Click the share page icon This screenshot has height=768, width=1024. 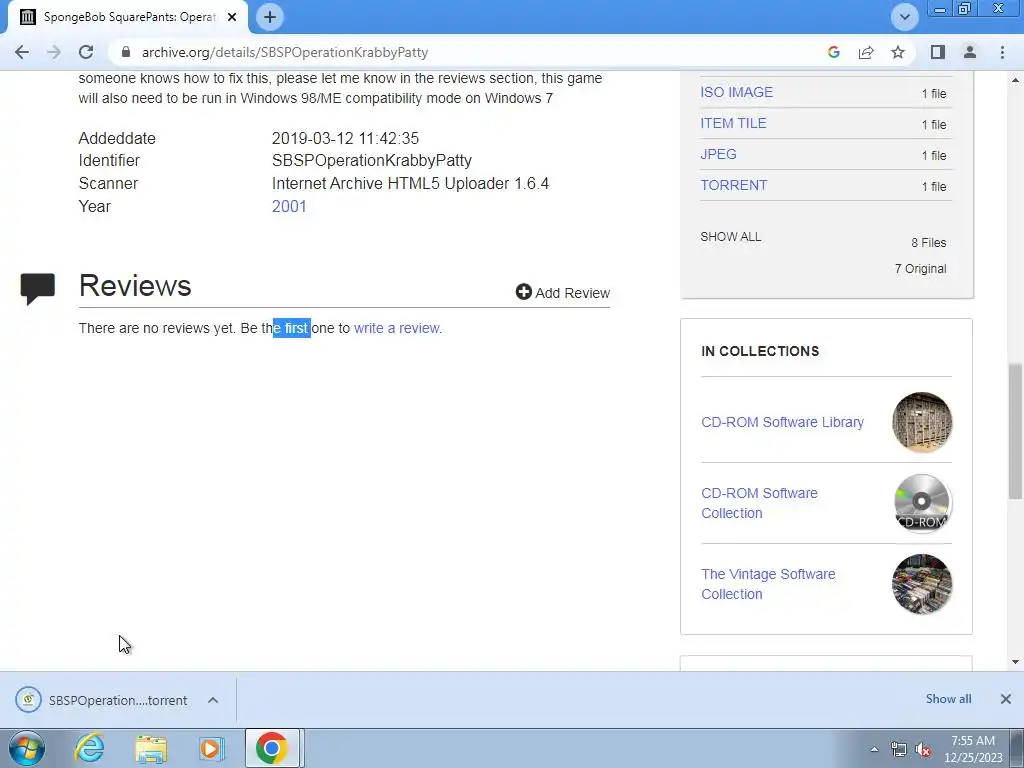(x=866, y=52)
